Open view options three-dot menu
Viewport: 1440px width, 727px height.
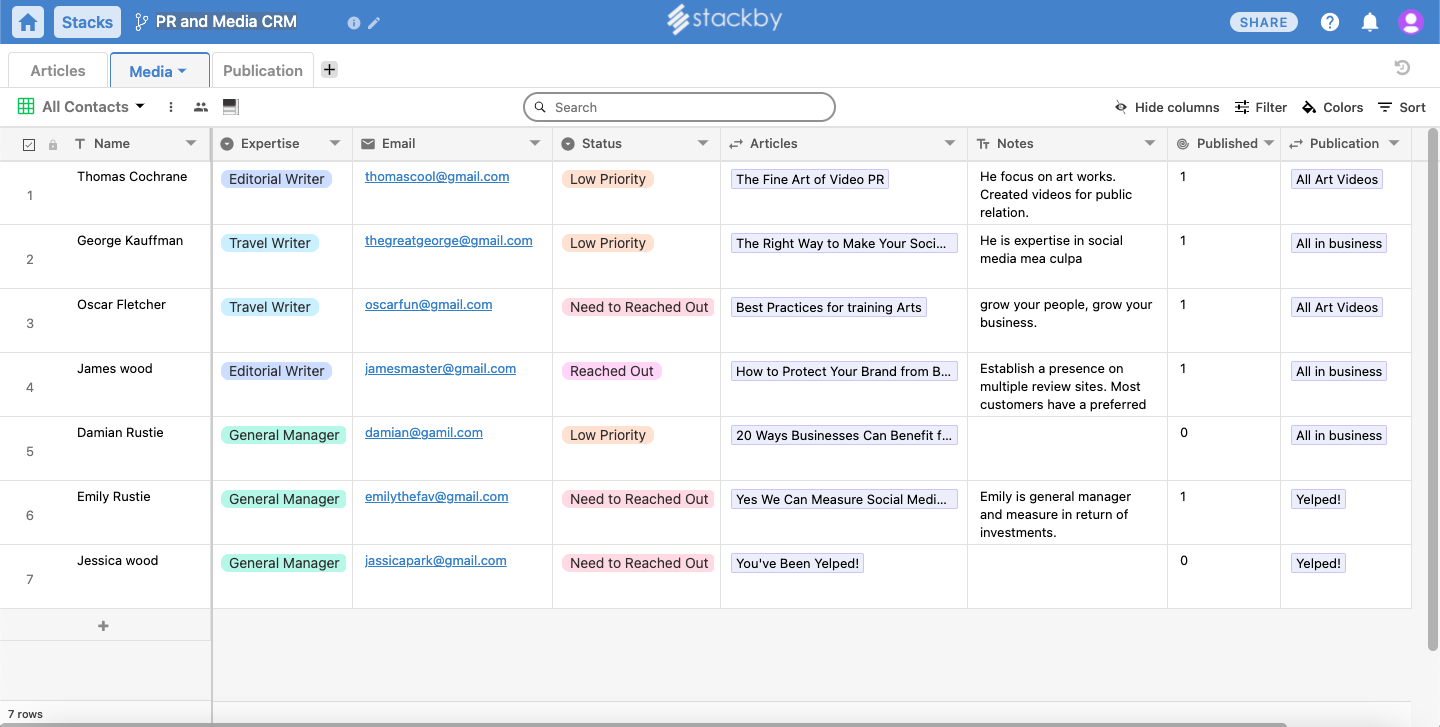tap(171, 107)
